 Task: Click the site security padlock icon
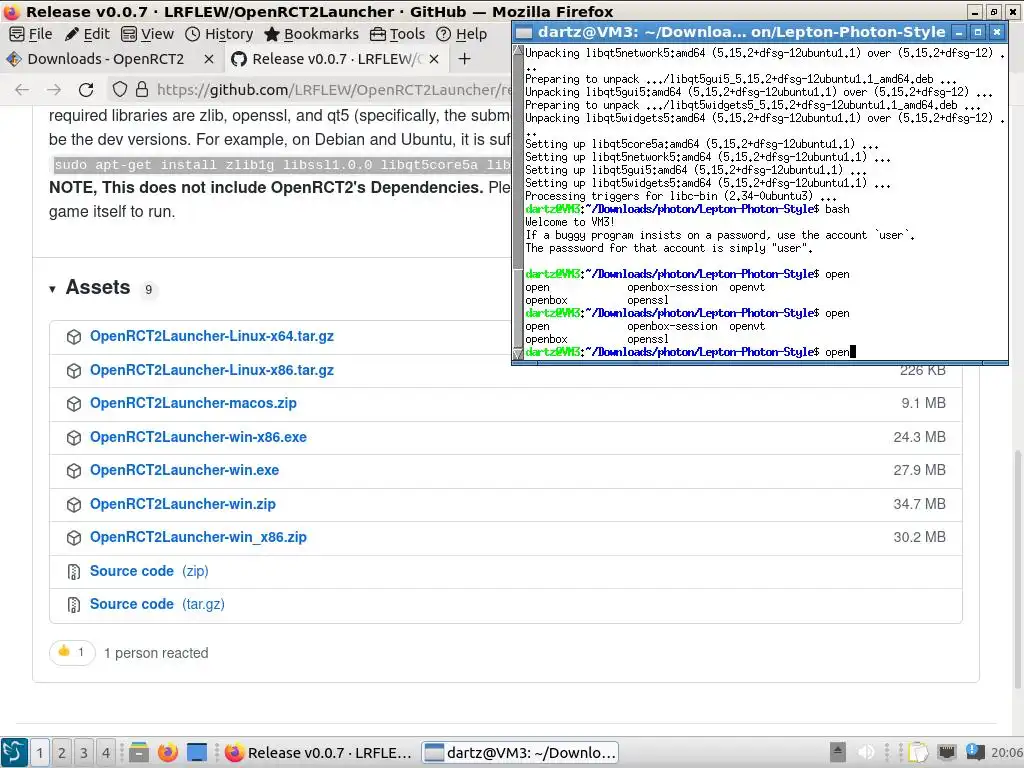tap(142, 89)
